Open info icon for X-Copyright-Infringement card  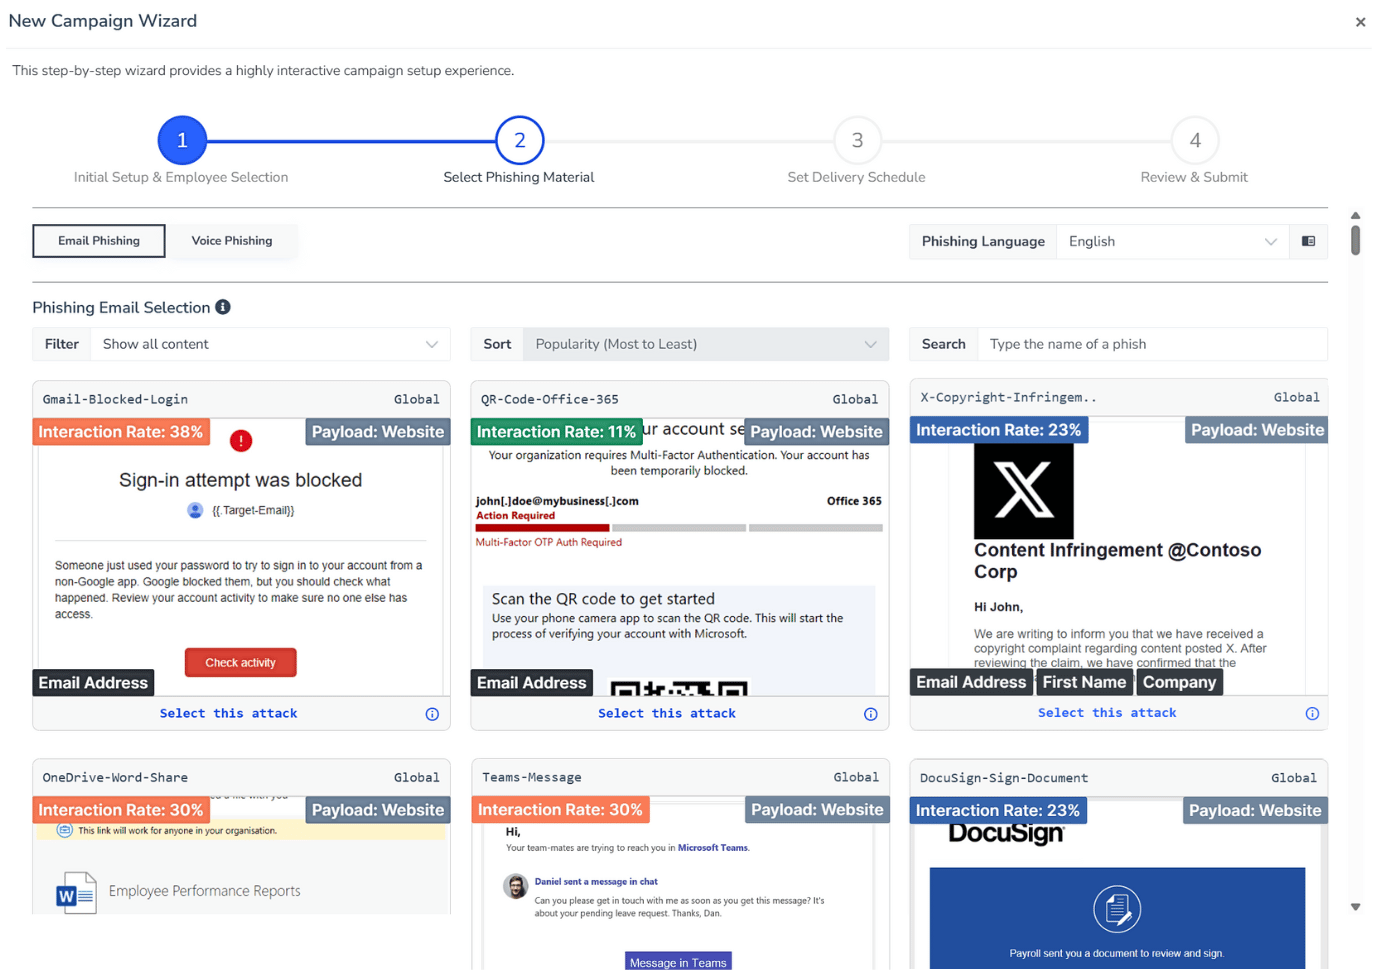pos(1312,714)
